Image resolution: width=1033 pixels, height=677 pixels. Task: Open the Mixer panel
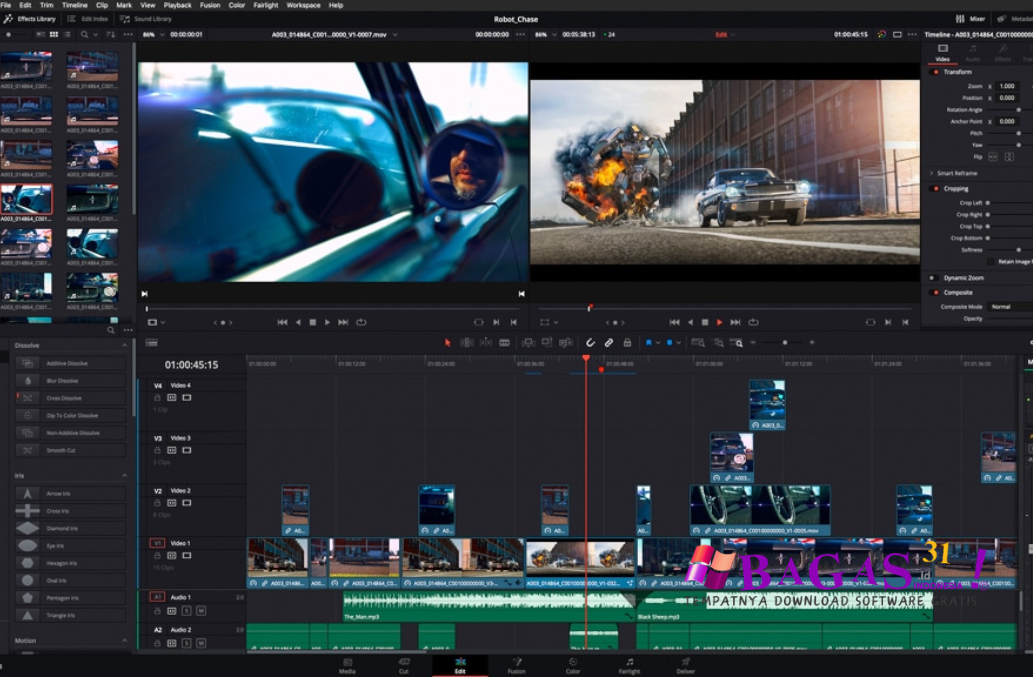click(970, 19)
